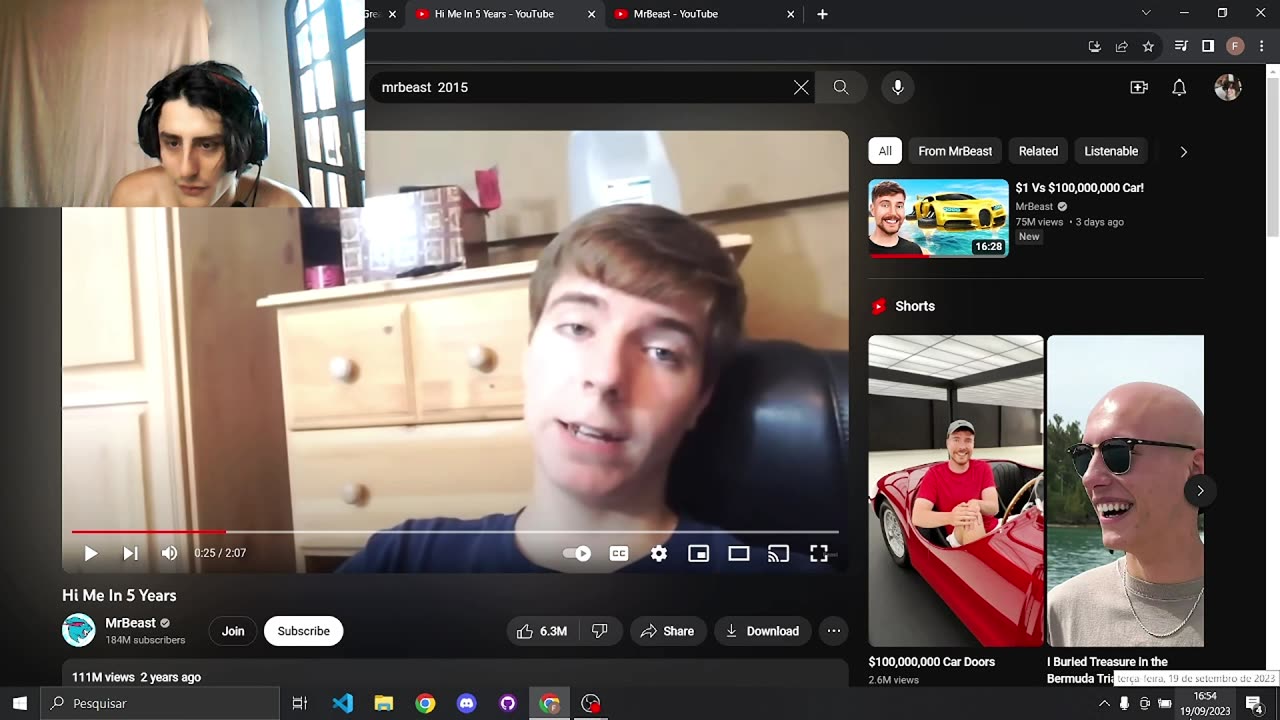Viewport: 1280px width, 720px height.
Task: Open the Chrome three-dot menu
Action: pyautogui.click(x=1262, y=46)
